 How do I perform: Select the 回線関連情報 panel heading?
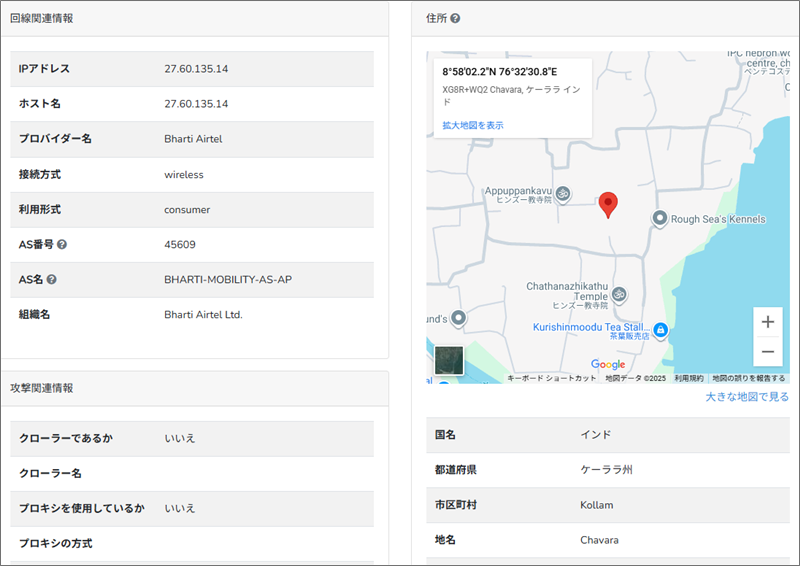(42, 18)
